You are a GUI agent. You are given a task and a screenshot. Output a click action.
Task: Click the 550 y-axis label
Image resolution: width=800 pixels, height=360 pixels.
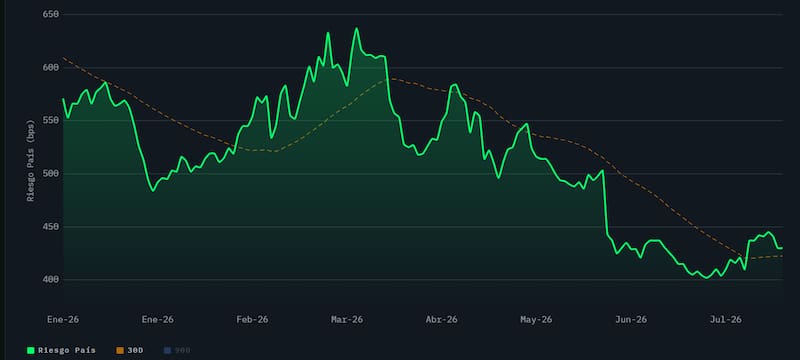pos(51,120)
